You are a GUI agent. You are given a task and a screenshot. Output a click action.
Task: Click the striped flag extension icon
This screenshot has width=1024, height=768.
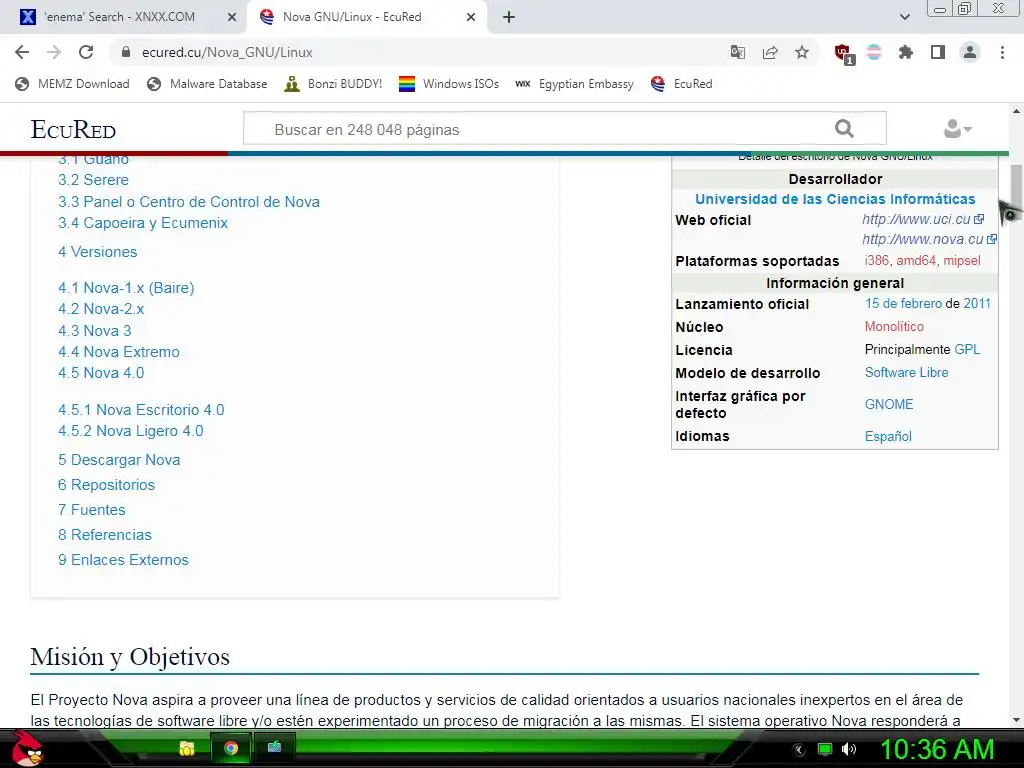[874, 52]
